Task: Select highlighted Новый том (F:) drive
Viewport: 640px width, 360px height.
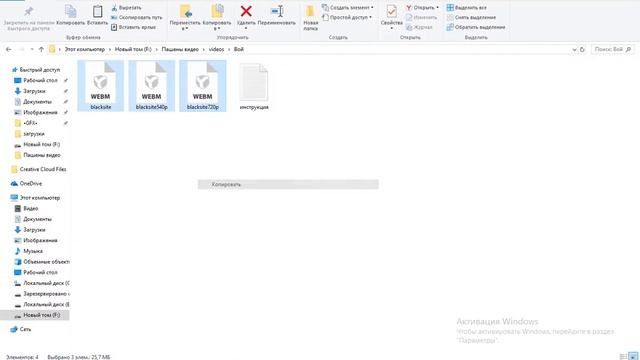Action: (x=35, y=315)
